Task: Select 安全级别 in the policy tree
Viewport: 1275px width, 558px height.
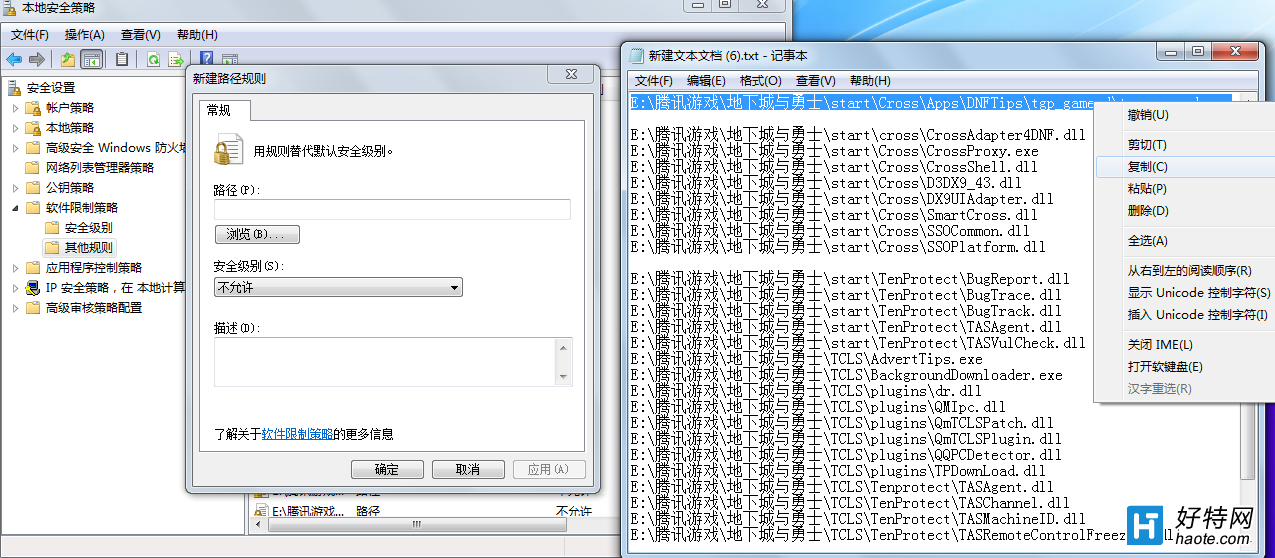Action: [88, 227]
